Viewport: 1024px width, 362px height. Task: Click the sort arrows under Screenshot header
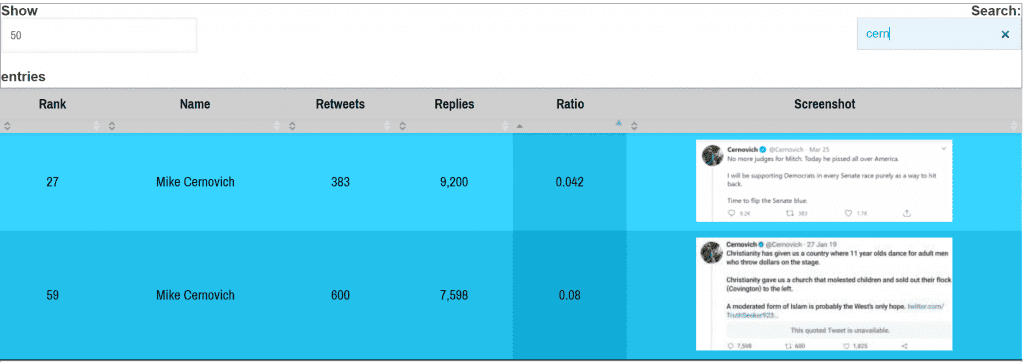click(633, 125)
